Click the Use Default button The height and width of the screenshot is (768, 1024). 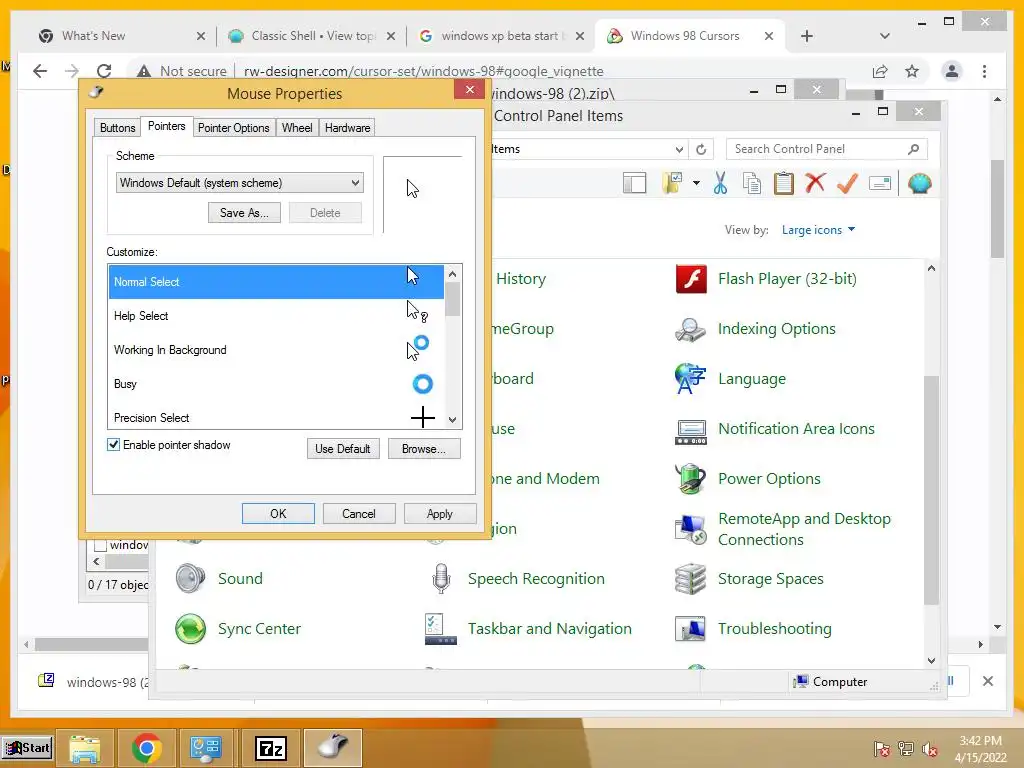tap(343, 449)
